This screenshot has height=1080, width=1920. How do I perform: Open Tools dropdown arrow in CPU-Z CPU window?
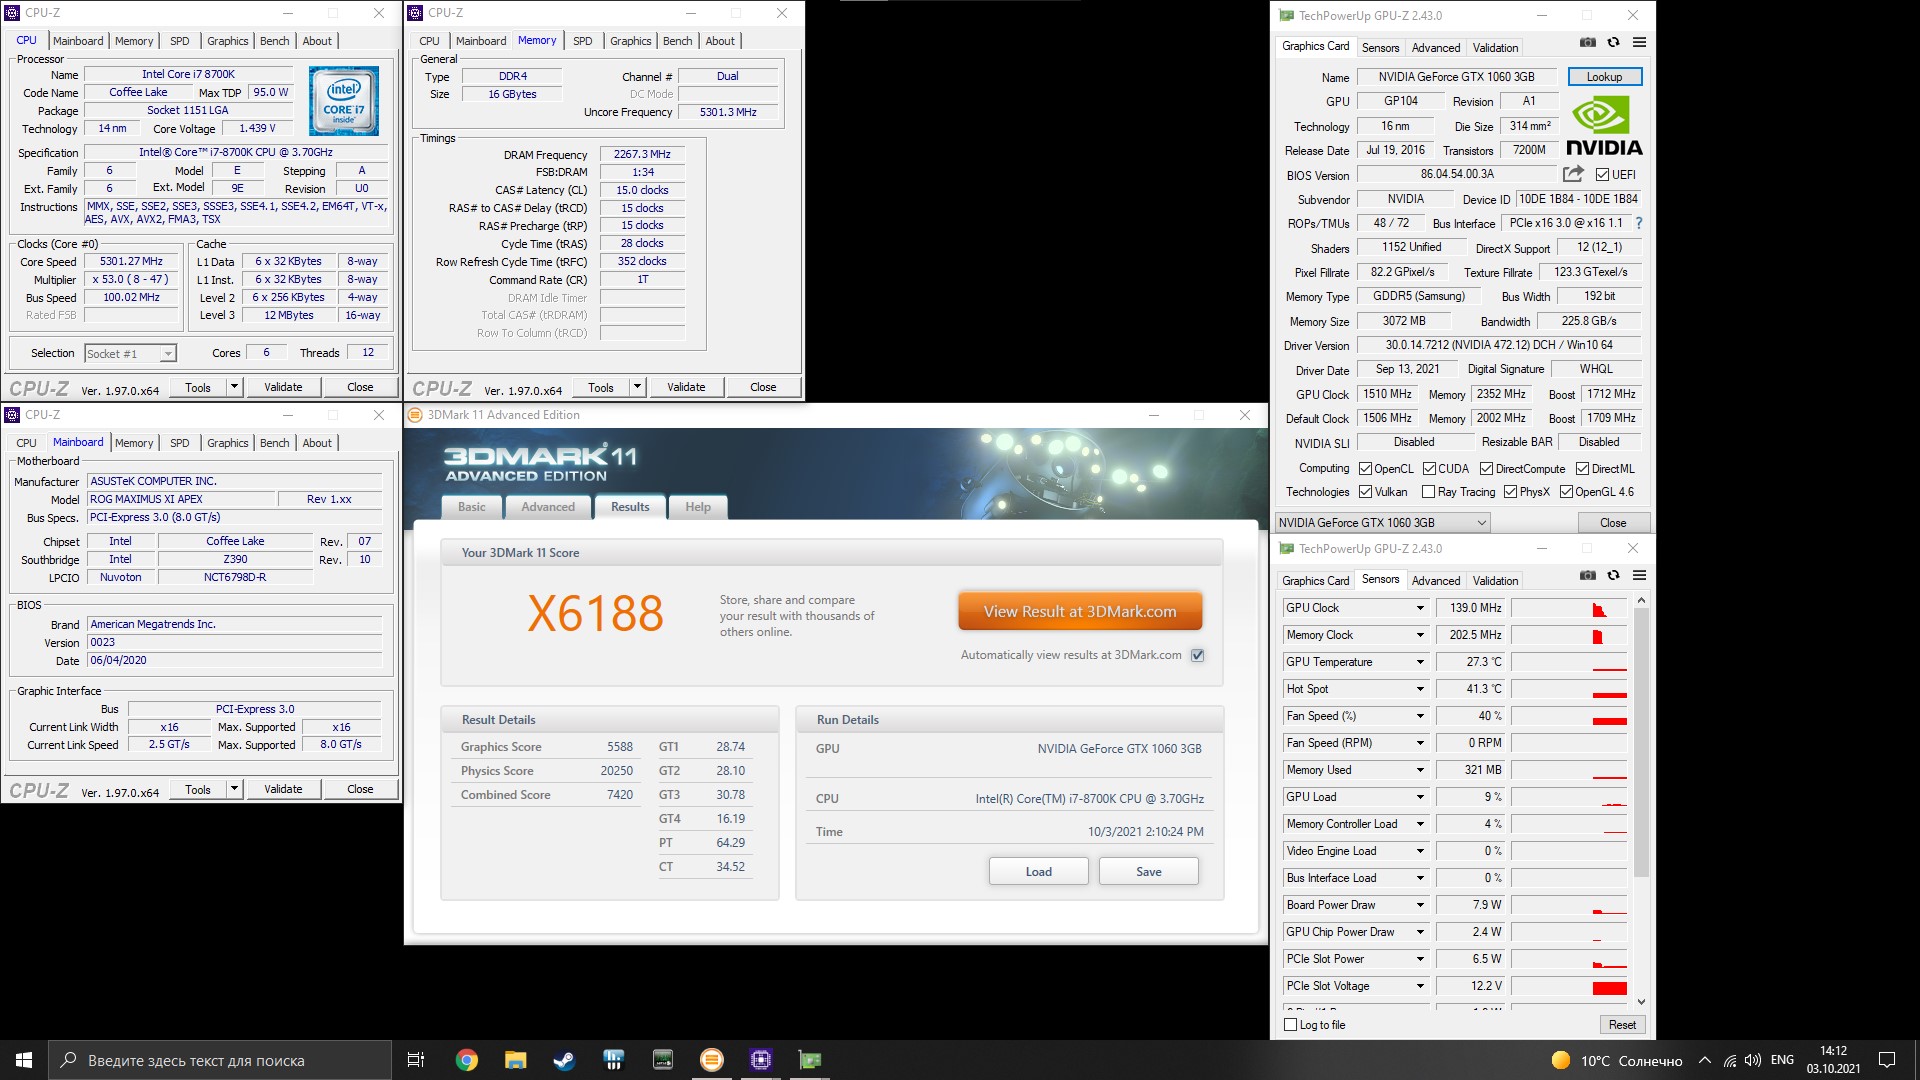[x=234, y=387]
